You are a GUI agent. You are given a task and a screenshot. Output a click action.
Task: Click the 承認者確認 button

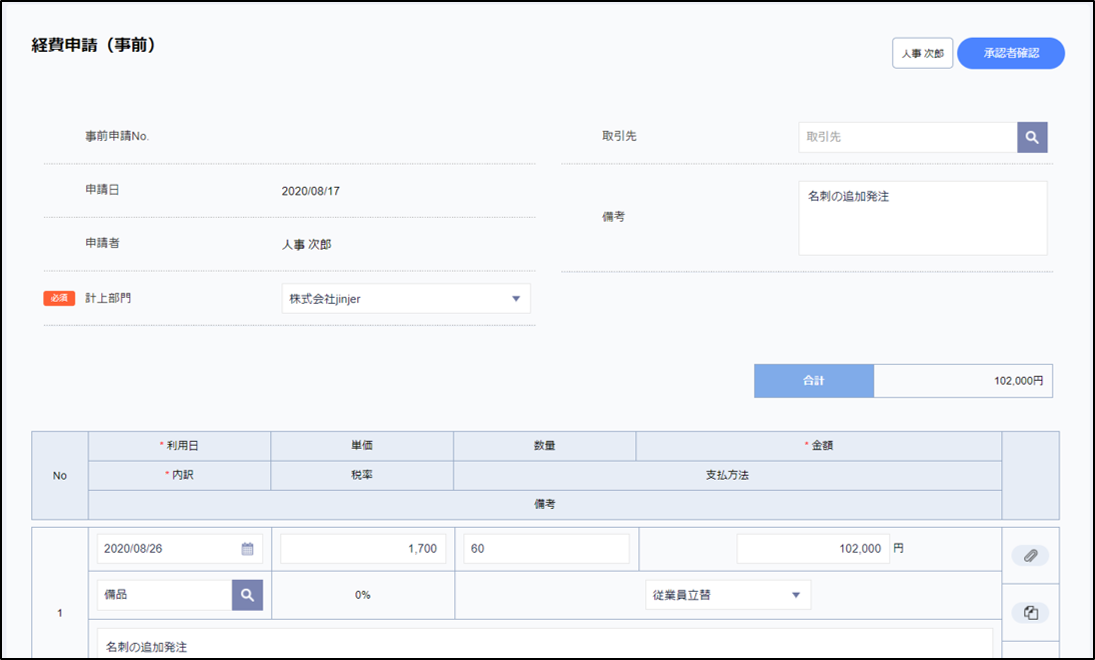point(1010,53)
